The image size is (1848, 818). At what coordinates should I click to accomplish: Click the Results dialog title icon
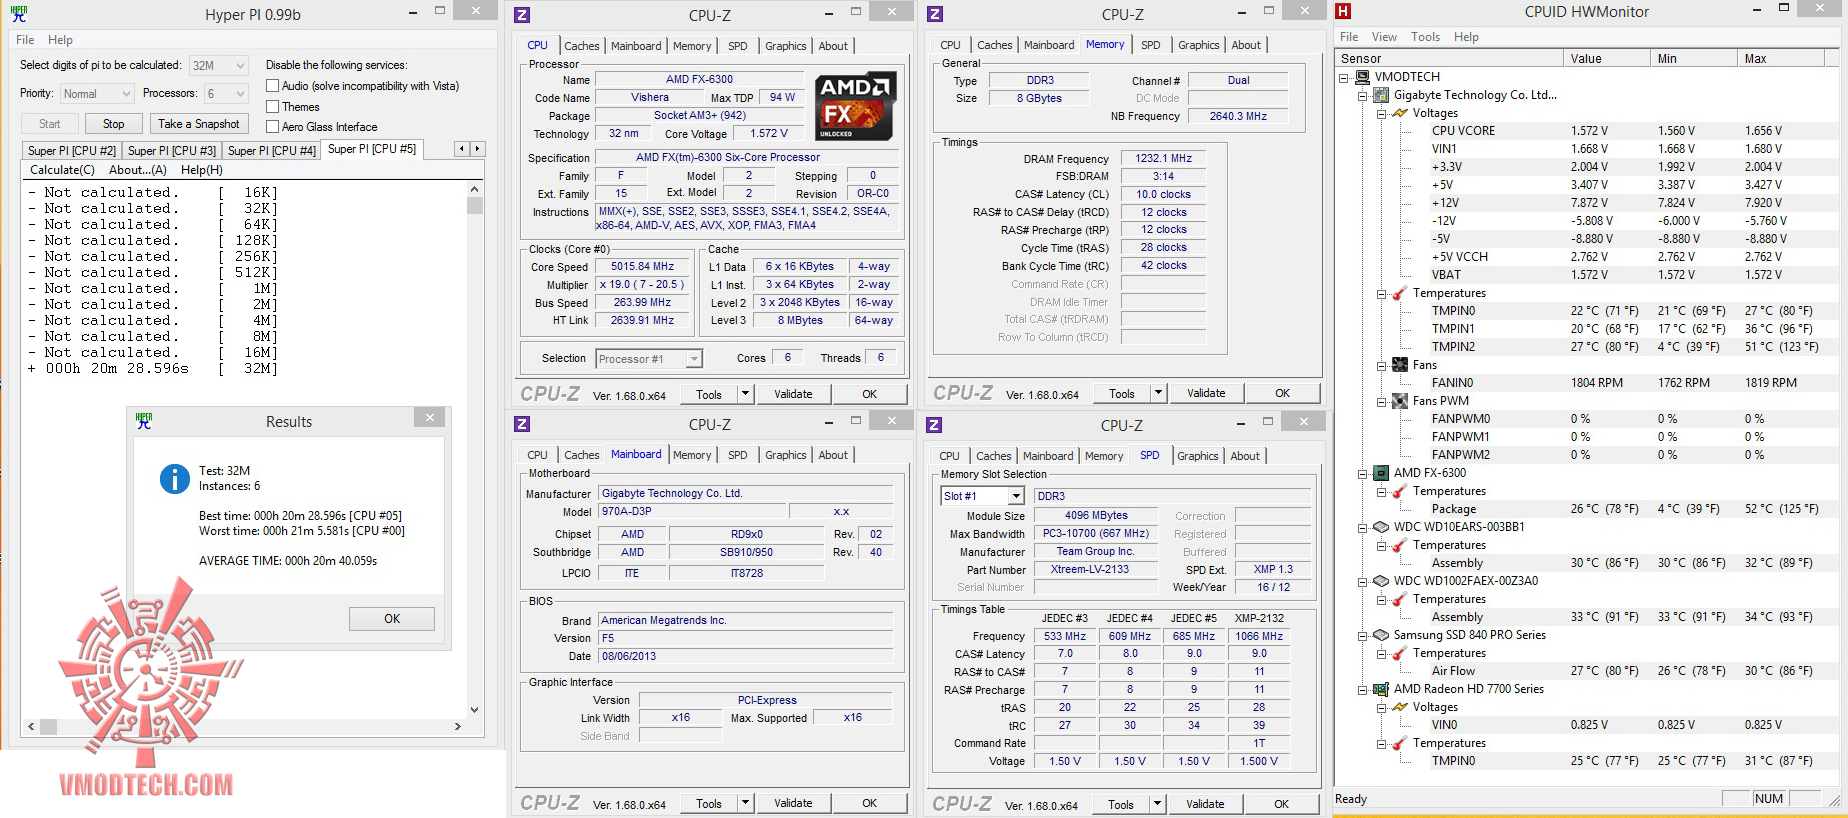[x=144, y=421]
